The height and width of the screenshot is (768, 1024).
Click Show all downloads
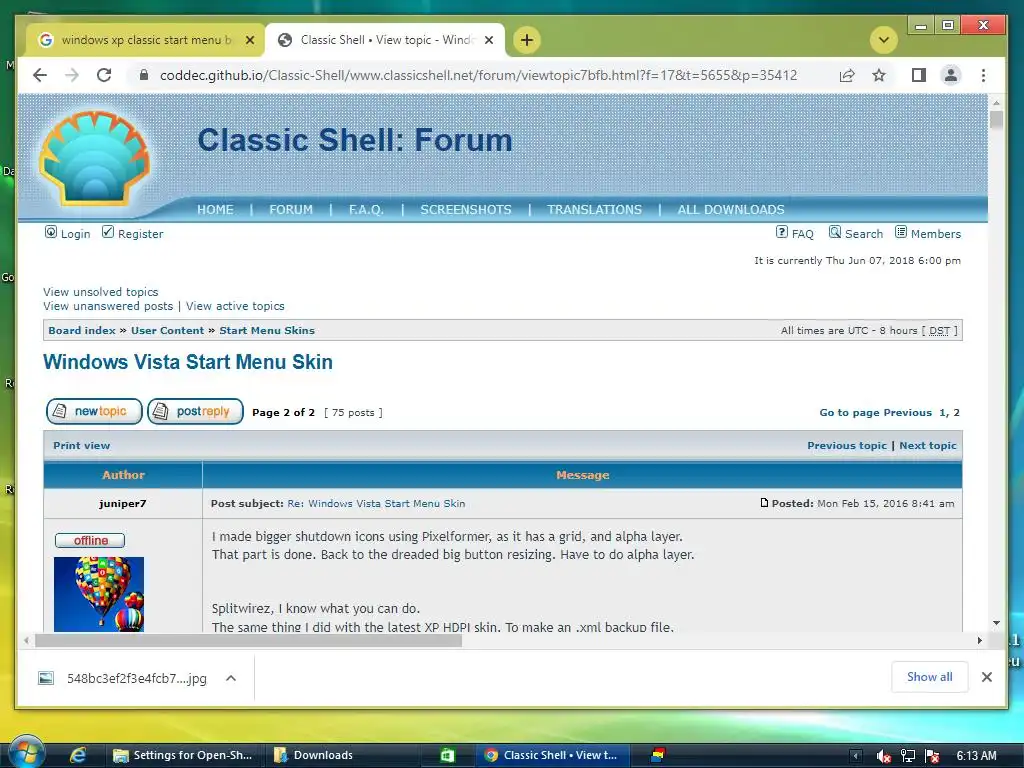coord(929,677)
